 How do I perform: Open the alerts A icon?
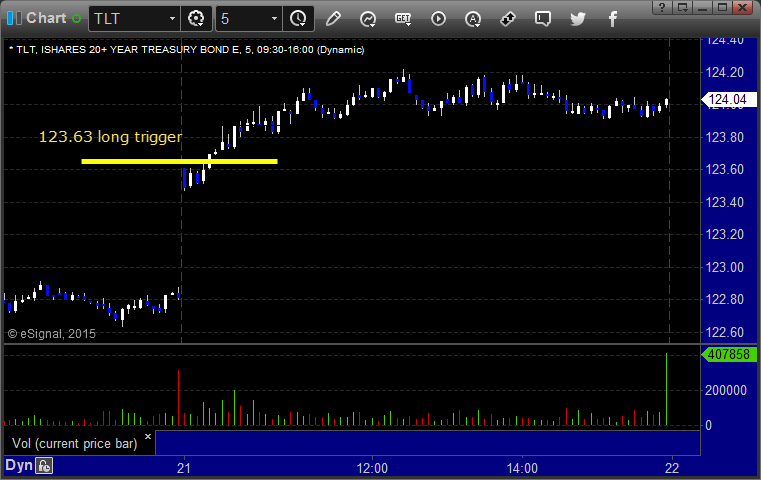473,19
